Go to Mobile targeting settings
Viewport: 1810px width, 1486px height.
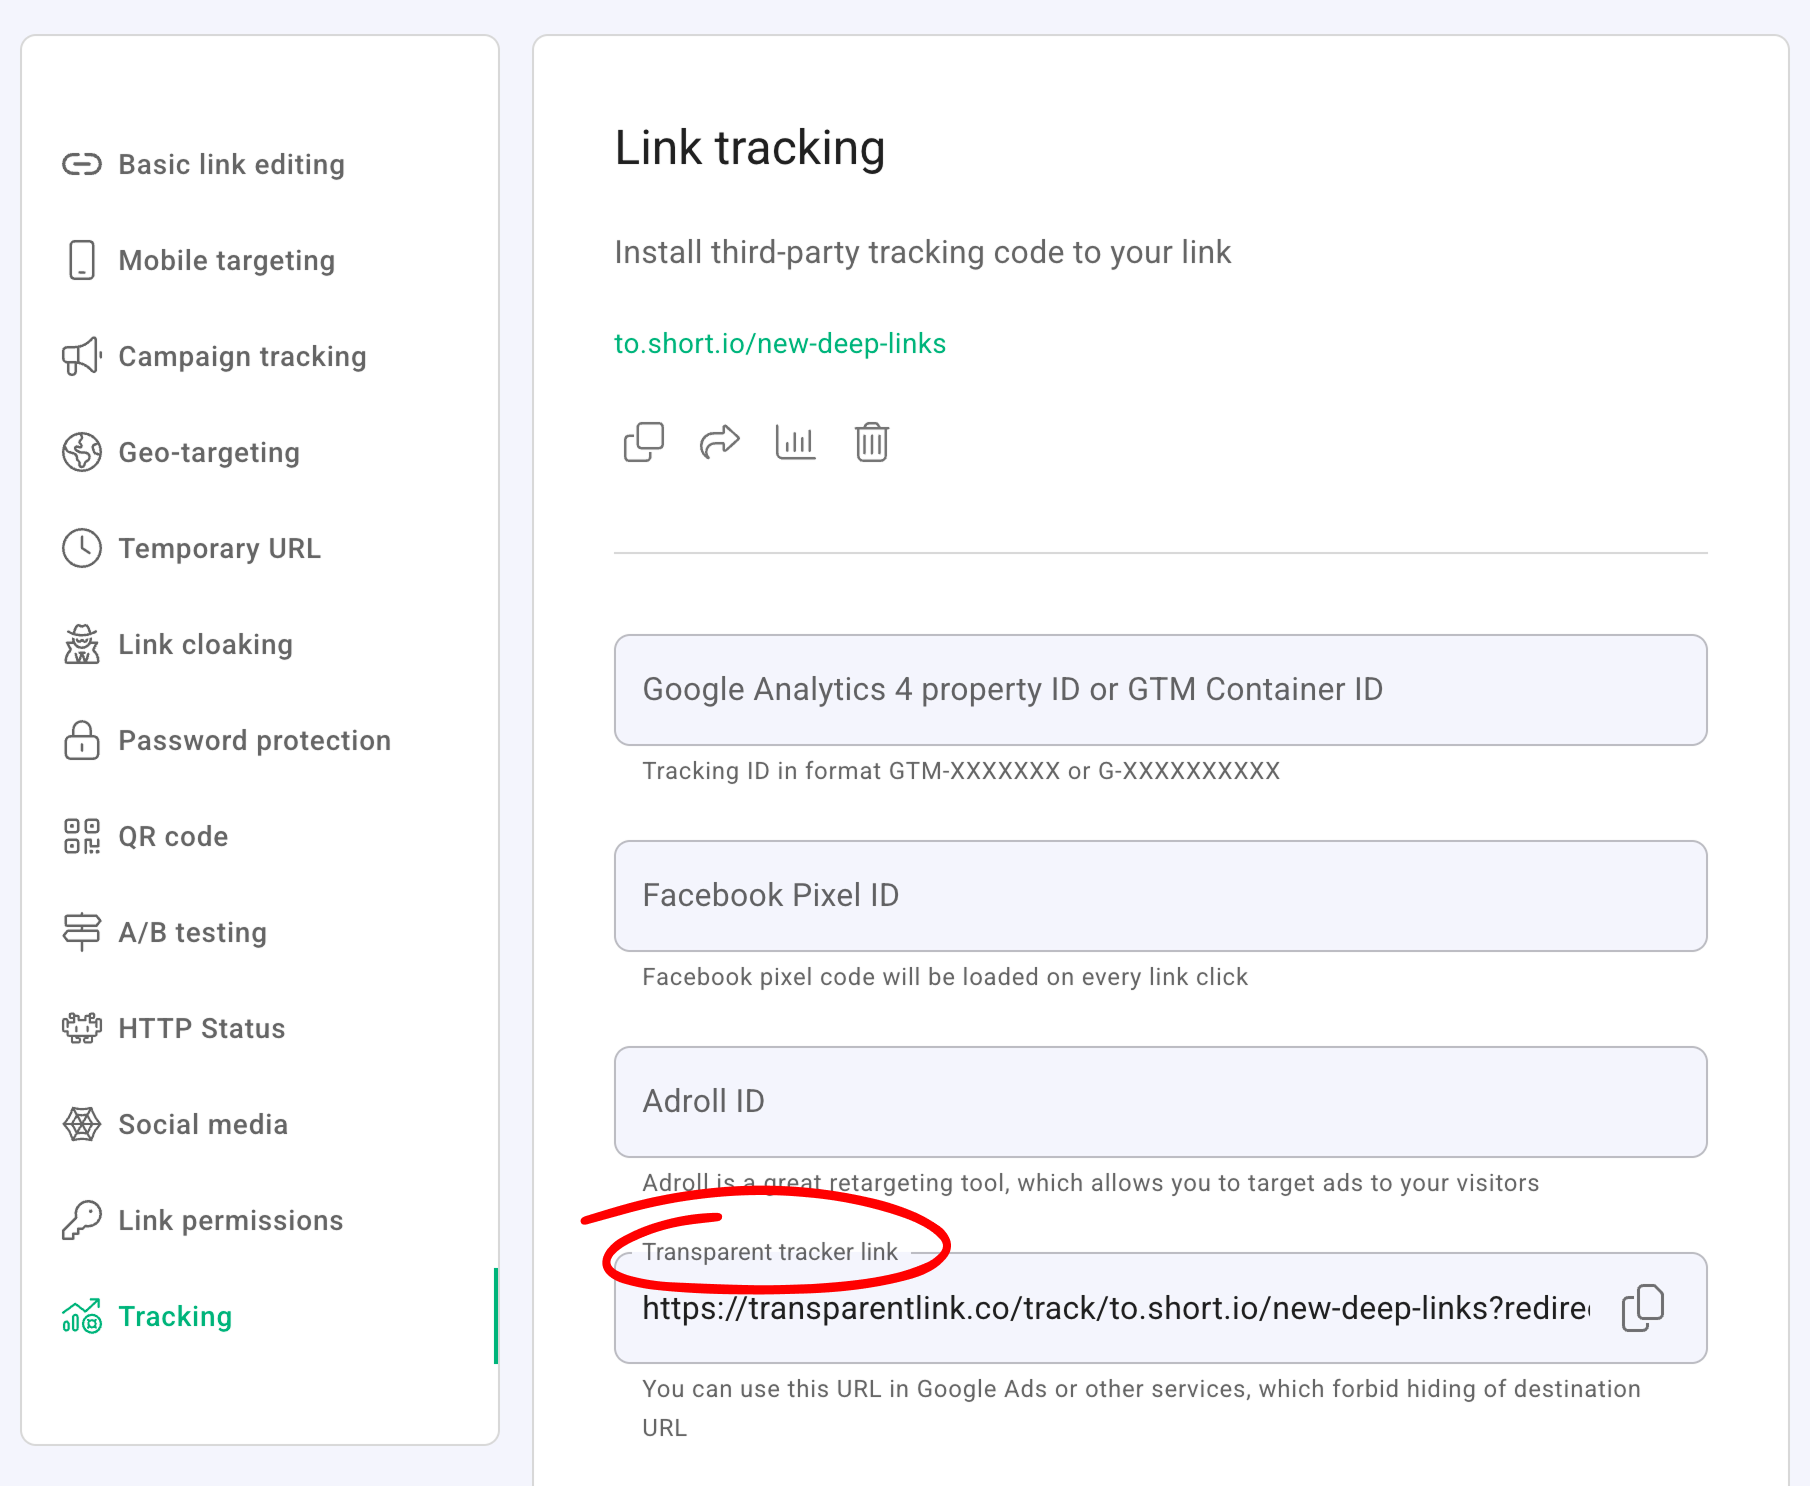pyautogui.click(x=226, y=260)
